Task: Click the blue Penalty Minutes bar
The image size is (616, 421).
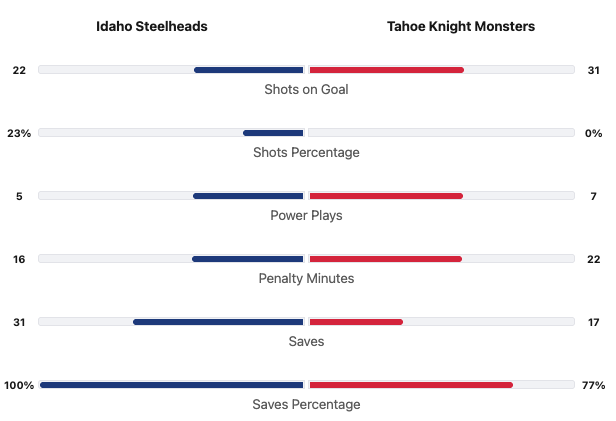Action: (x=247, y=259)
